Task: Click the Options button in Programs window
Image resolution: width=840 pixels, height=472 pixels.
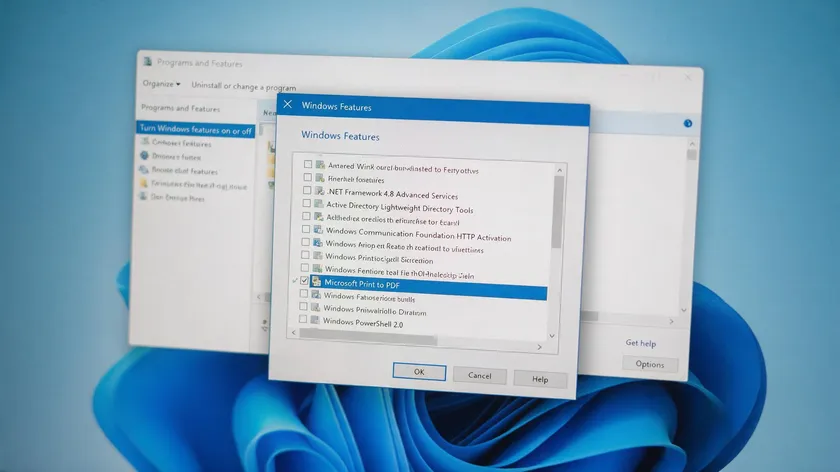Action: coord(650,364)
